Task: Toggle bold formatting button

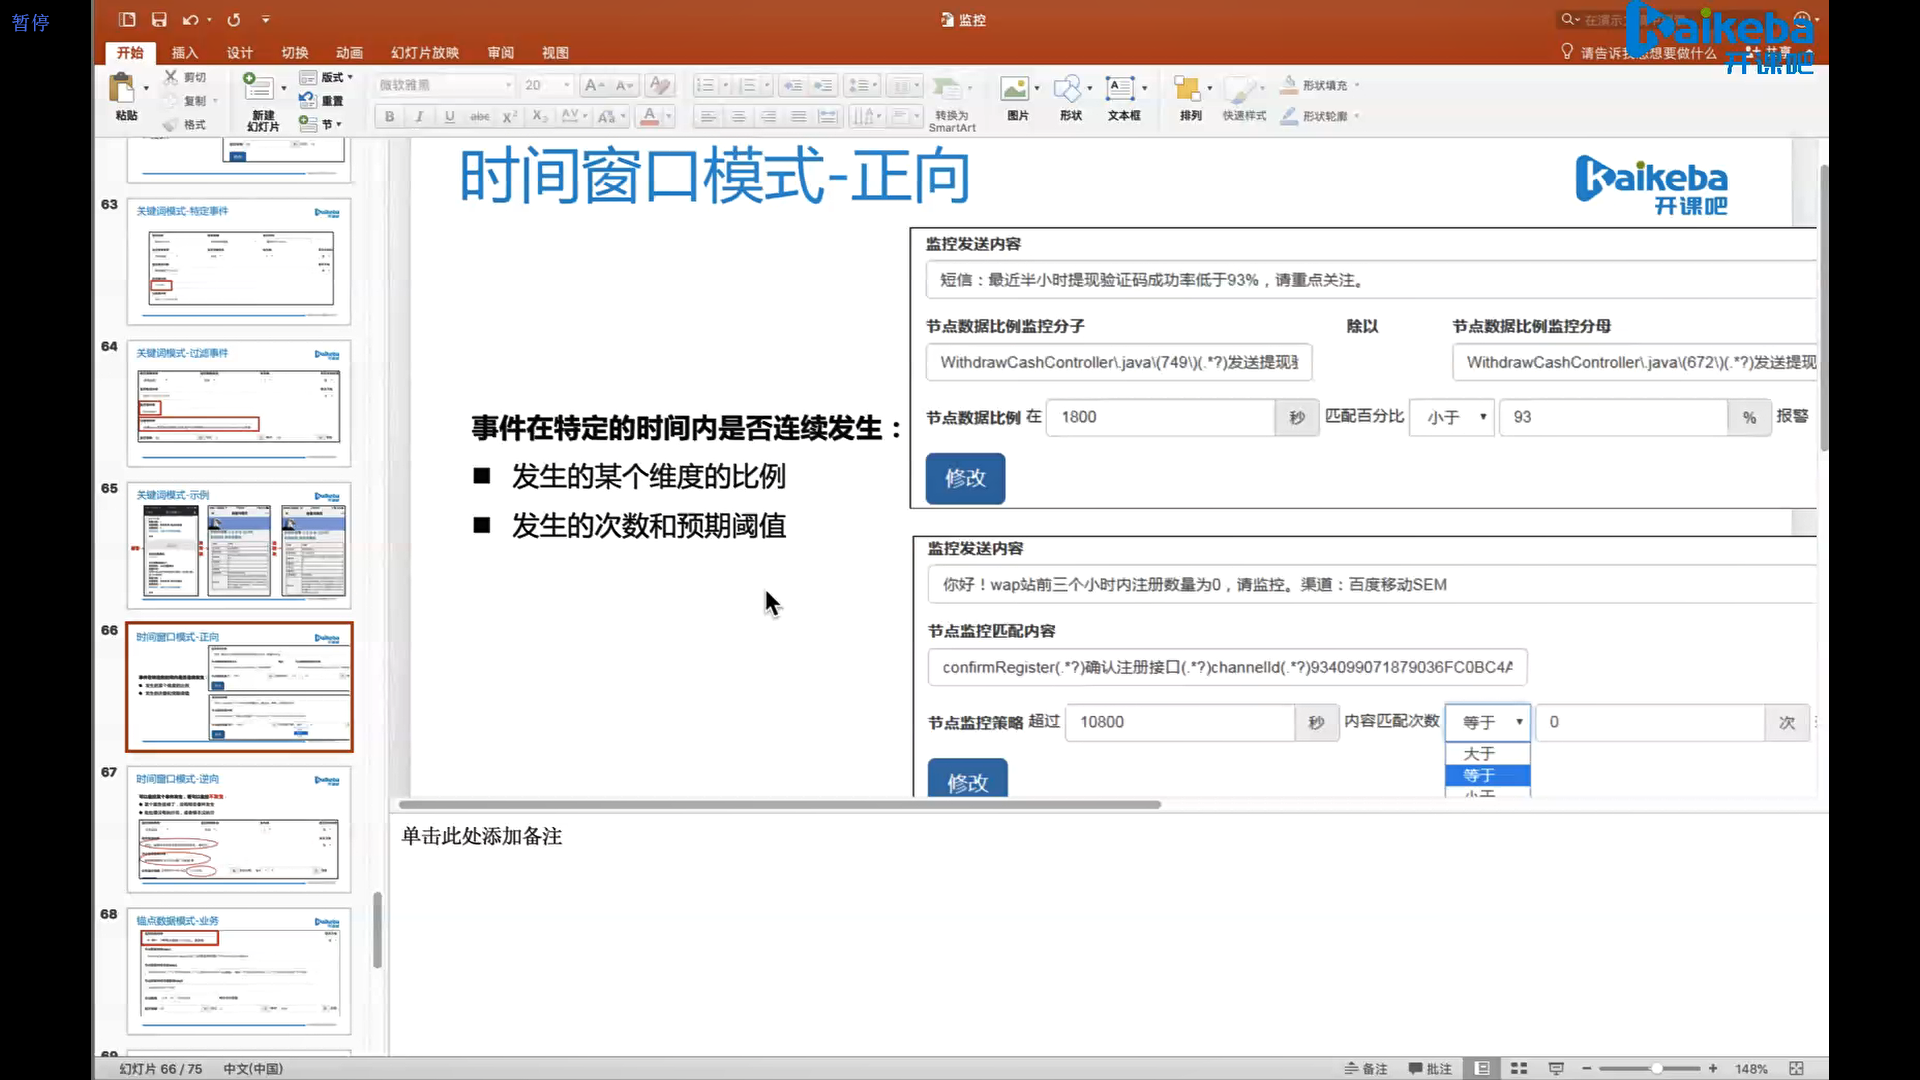Action: [389, 116]
